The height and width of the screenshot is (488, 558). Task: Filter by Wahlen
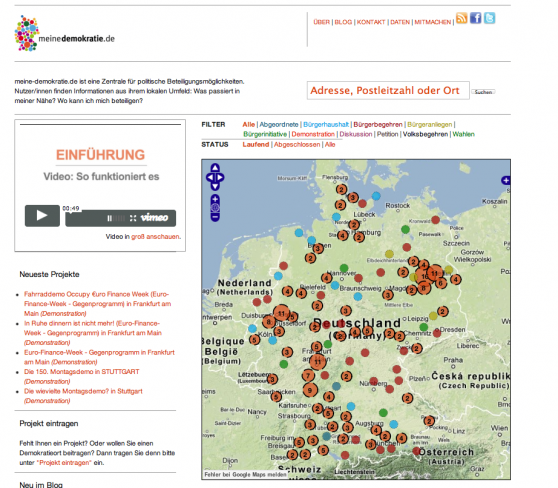pos(463,134)
